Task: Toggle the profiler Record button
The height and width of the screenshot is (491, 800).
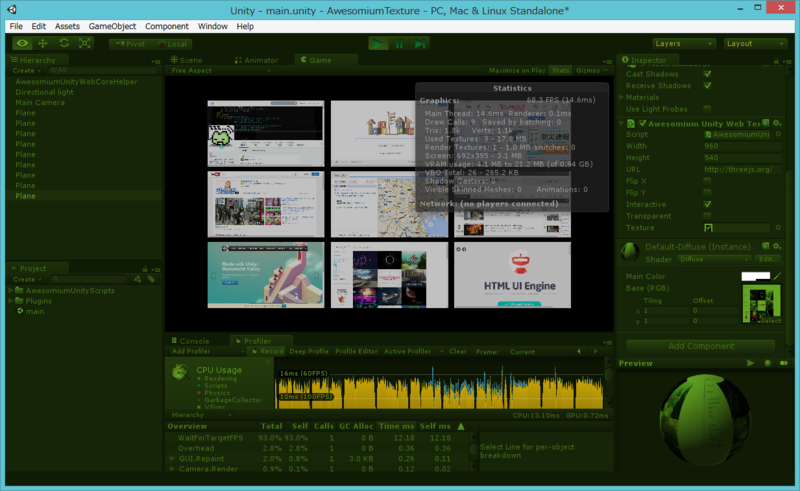Action: coord(268,351)
